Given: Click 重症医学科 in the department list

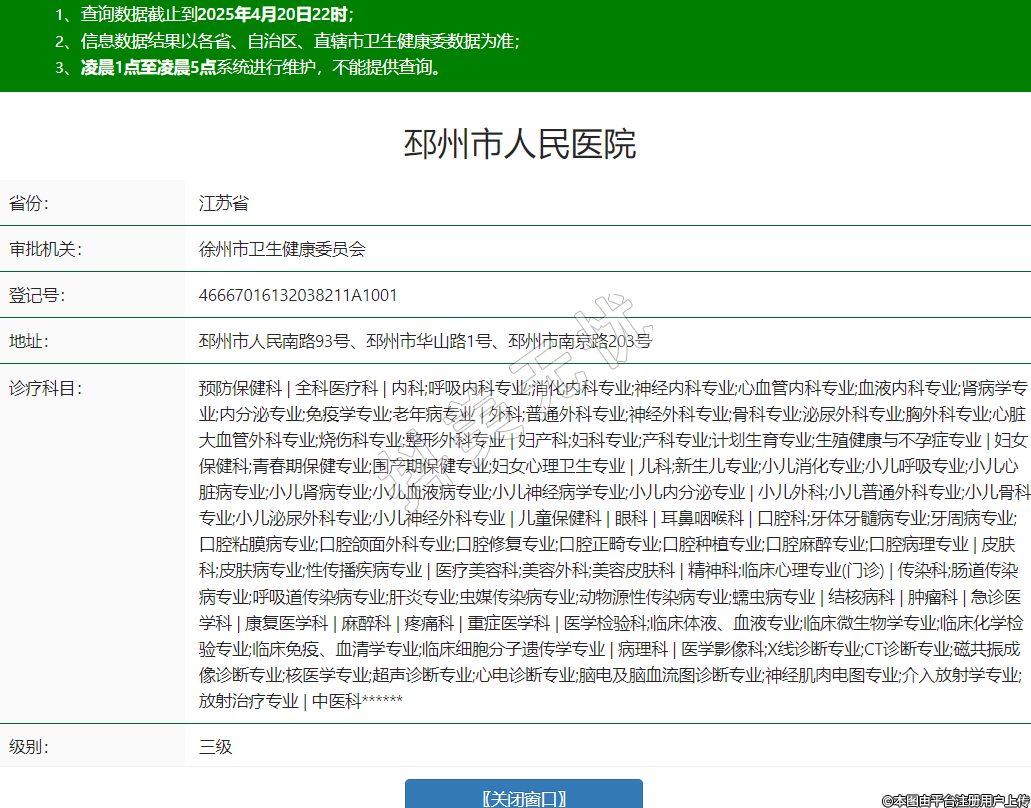Looking at the screenshot, I should (509, 622).
